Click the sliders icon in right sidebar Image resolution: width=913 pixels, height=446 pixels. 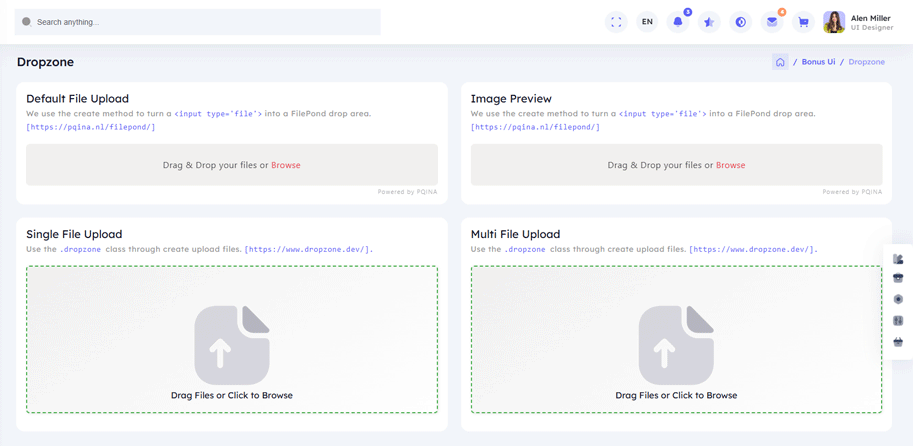pyautogui.click(x=898, y=321)
